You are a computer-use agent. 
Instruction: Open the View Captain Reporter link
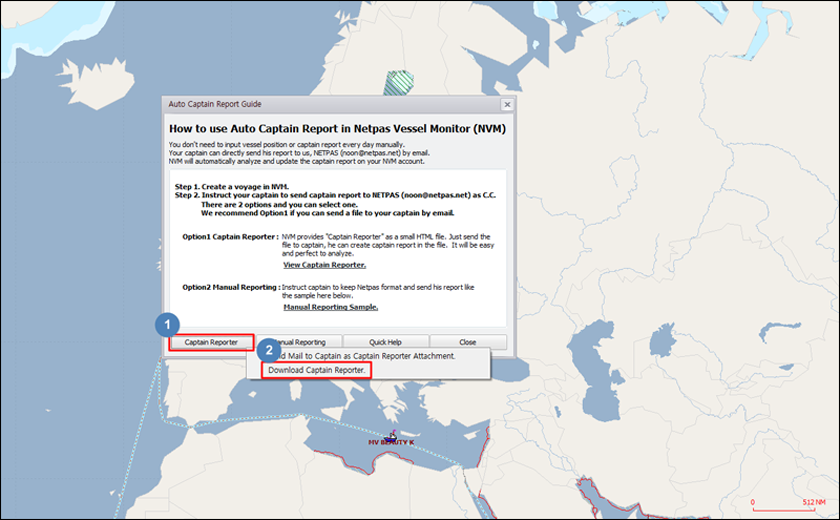[325, 265]
